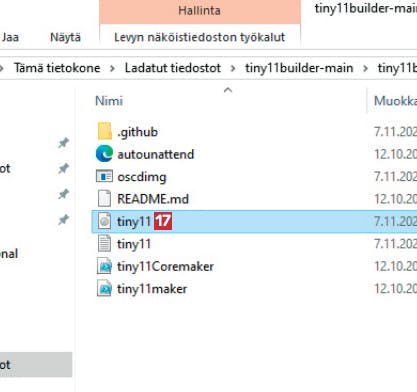Select the autounattend Edge file icon
Viewport: 417px width, 392px height.
tap(104, 154)
